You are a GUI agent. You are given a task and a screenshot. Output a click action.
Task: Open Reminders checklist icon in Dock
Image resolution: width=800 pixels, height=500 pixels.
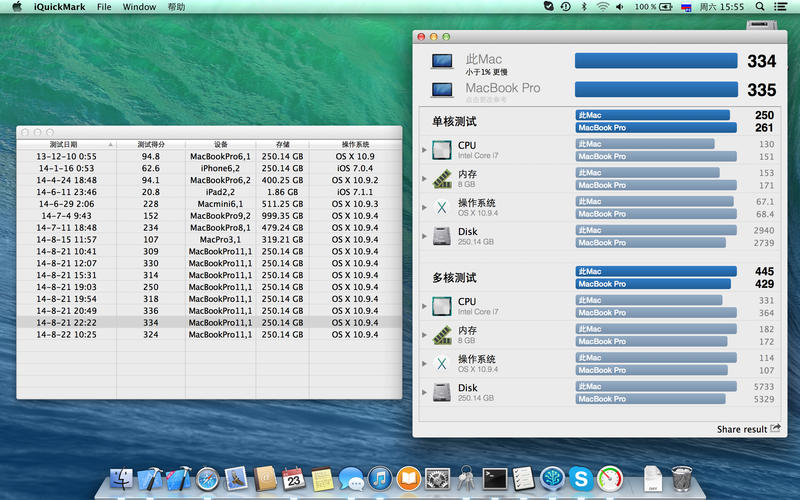[x=523, y=479]
